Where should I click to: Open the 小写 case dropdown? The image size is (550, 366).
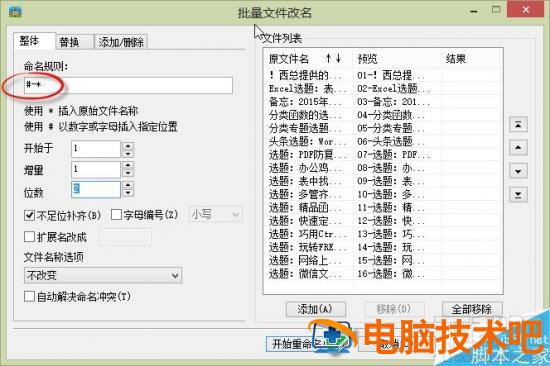point(215,214)
